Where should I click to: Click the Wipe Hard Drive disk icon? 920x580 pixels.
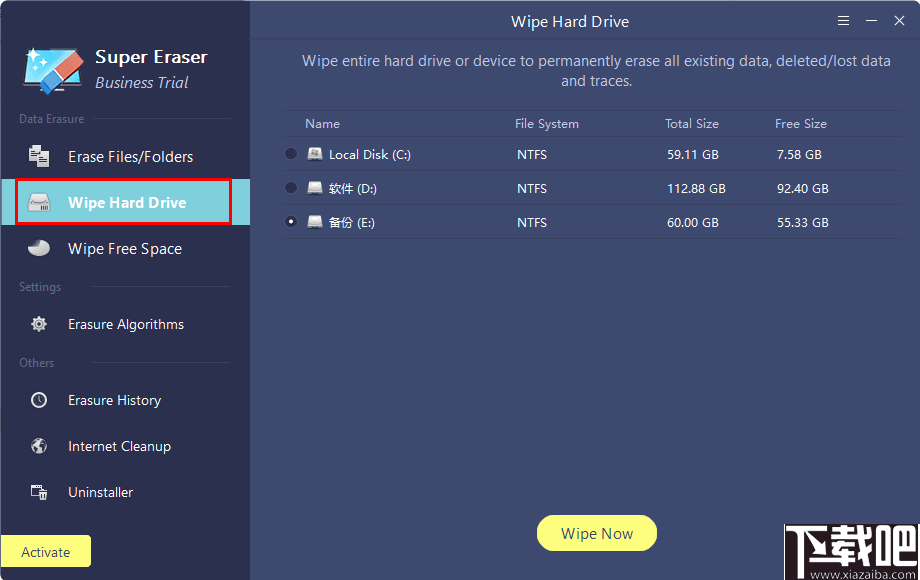(39, 202)
